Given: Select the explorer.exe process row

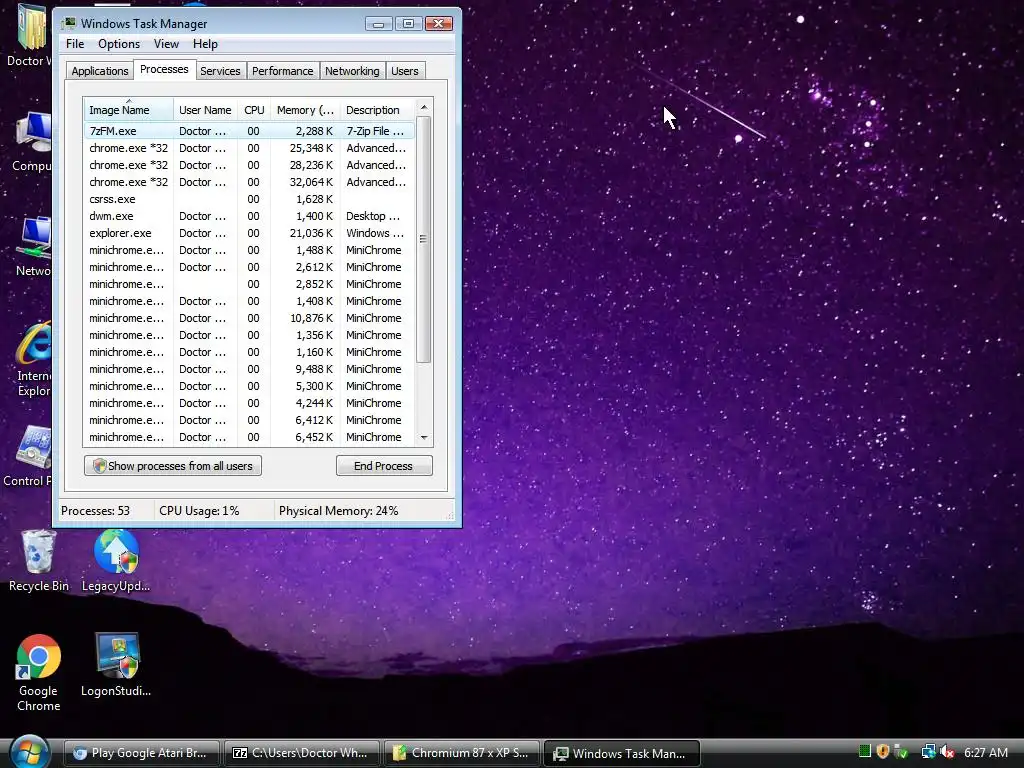Looking at the screenshot, I should [x=249, y=232].
